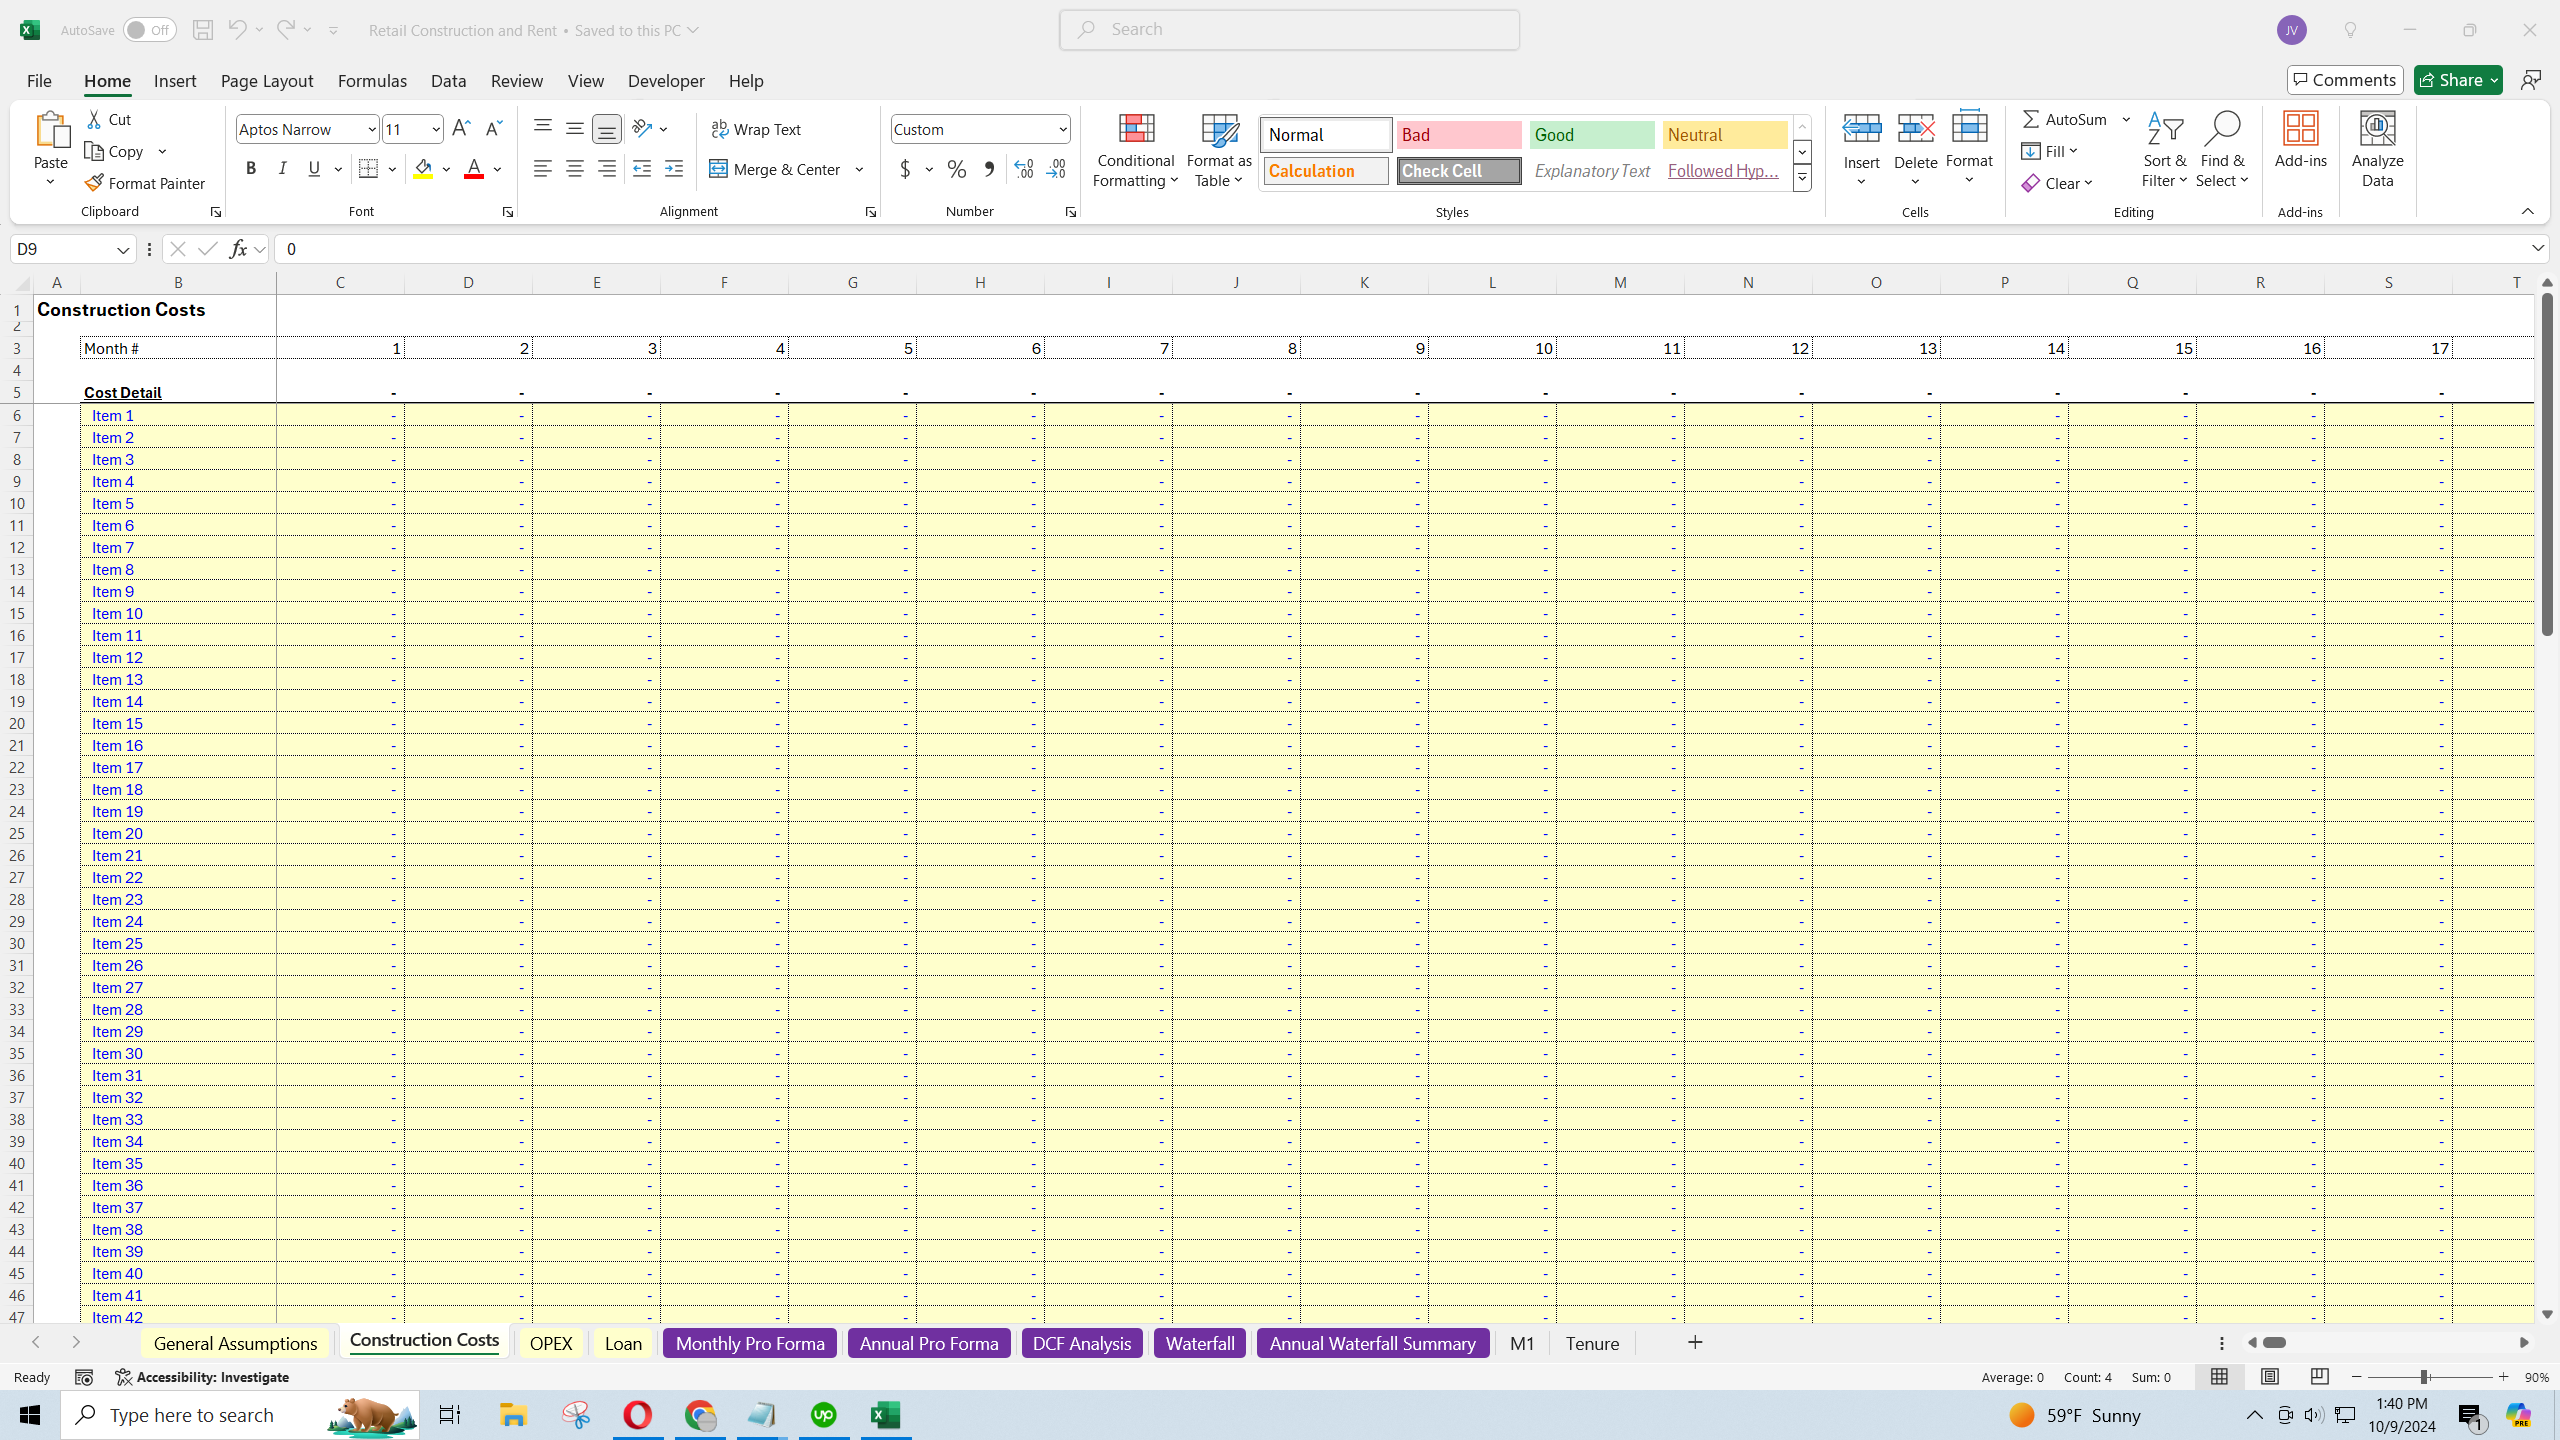Open Format as Table gallery
The width and height of the screenshot is (2560, 1440).
[1219, 150]
